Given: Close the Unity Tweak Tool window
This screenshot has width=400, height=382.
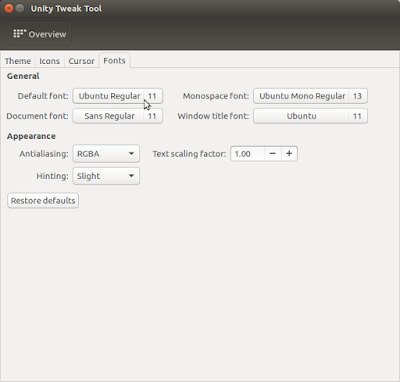Looking at the screenshot, I should point(9,8).
